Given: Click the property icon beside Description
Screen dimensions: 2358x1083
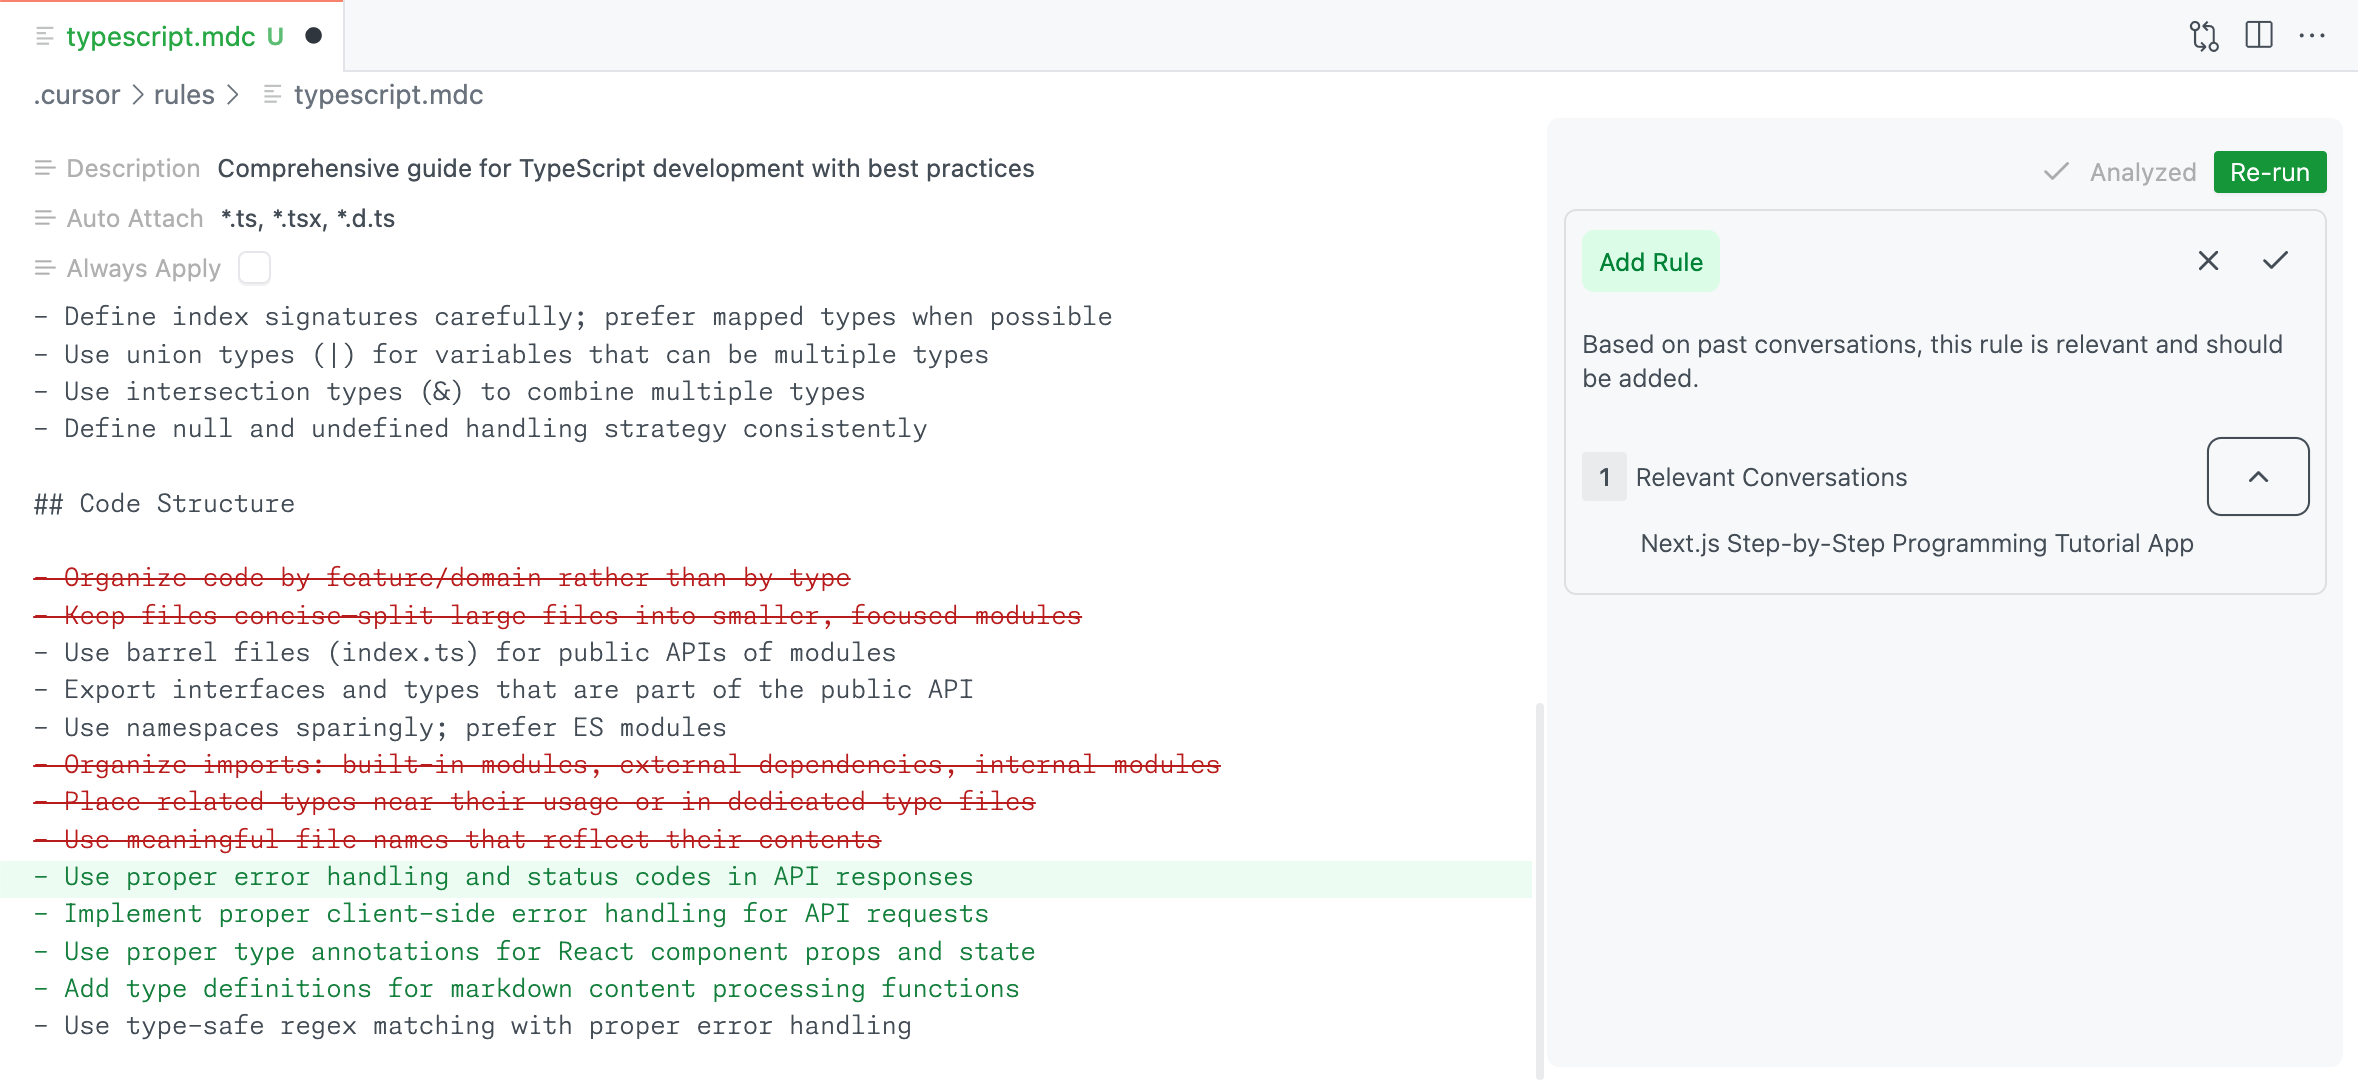Looking at the screenshot, I should pyautogui.click(x=44, y=168).
